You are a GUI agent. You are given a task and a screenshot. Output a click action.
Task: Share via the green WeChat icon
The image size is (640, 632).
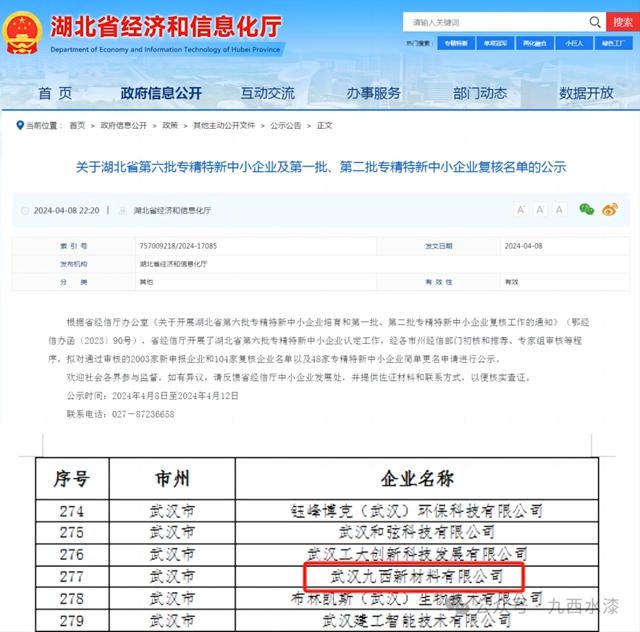pyautogui.click(x=587, y=209)
